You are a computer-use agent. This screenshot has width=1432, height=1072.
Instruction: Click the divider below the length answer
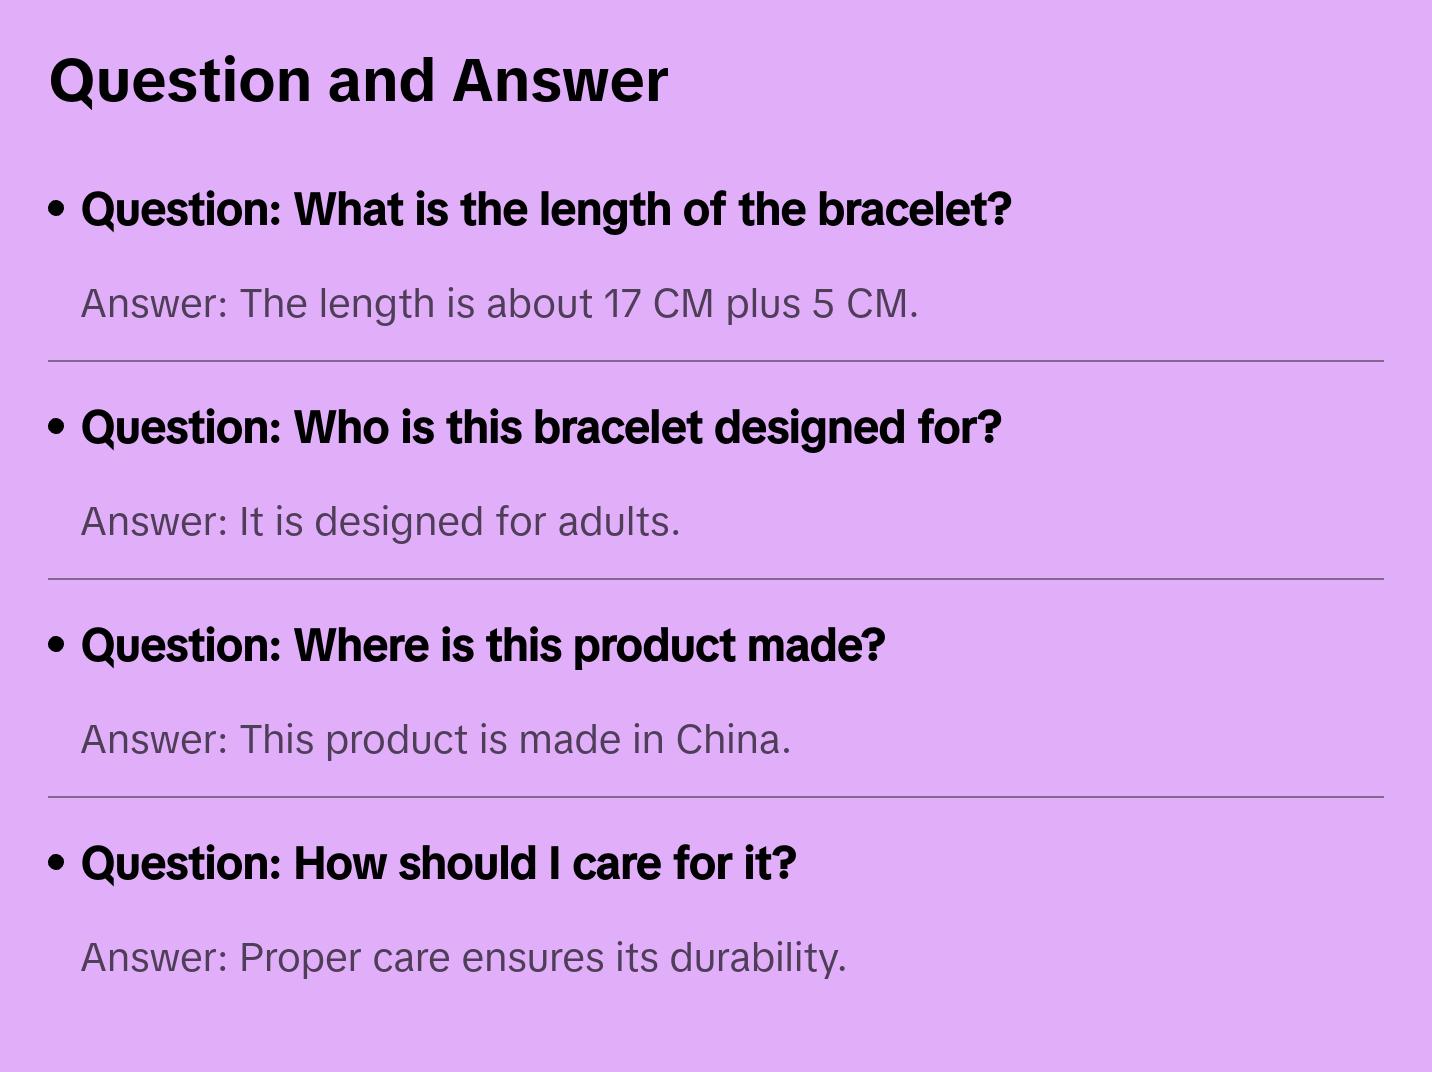coord(716,361)
